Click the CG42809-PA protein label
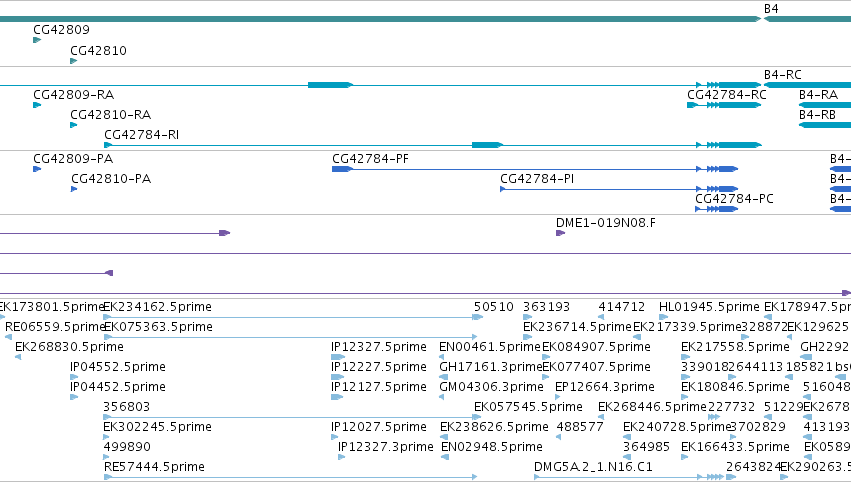 73,158
